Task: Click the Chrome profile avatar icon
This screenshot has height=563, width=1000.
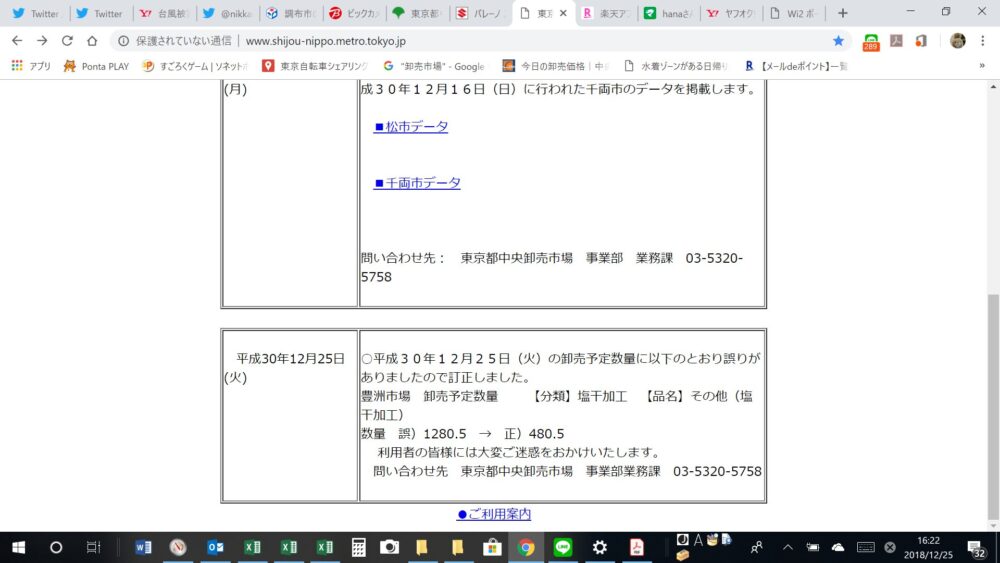Action: point(957,41)
